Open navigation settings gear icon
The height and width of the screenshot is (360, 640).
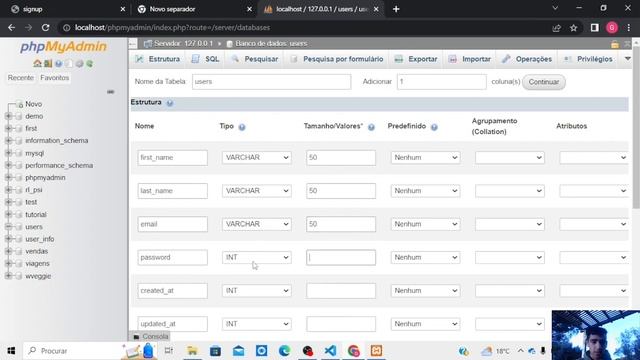click(x=79, y=64)
